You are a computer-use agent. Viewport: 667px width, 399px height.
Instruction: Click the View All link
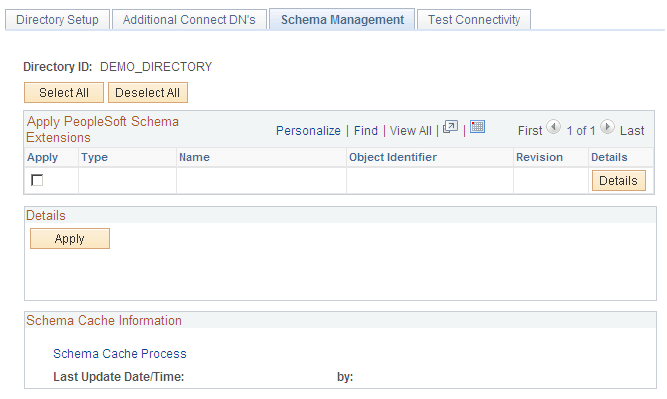coord(410,131)
